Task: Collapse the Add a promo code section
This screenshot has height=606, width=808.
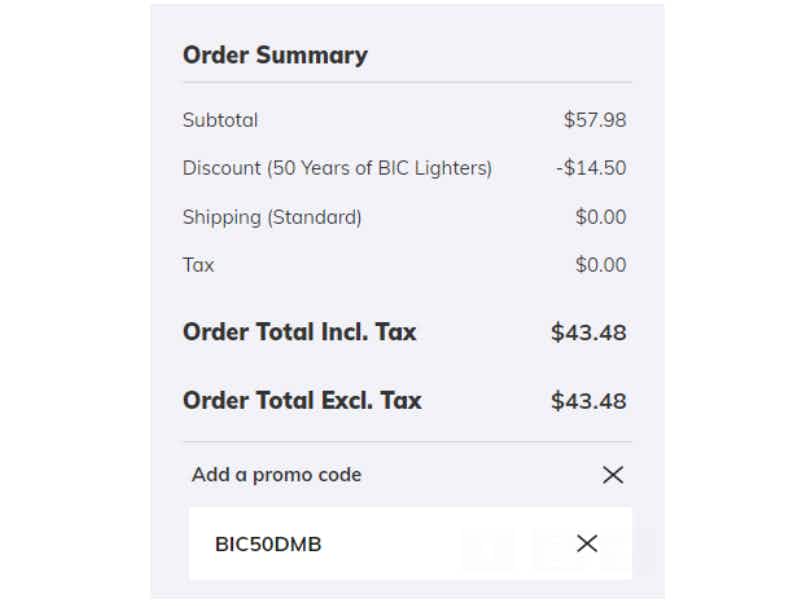Action: click(613, 475)
